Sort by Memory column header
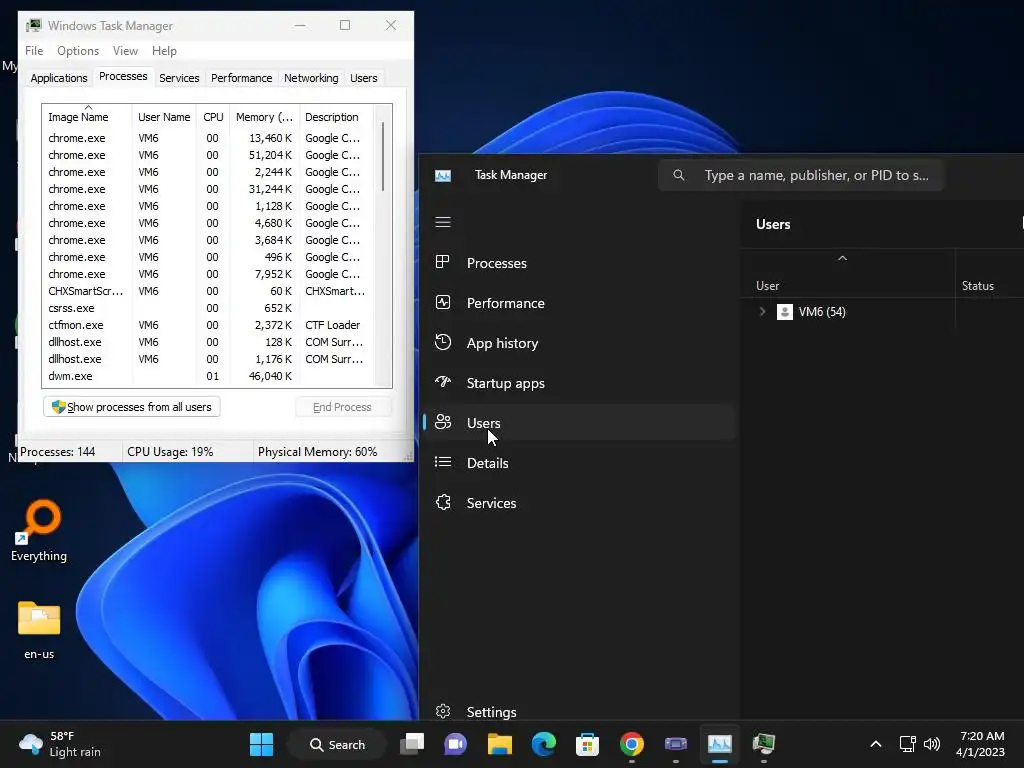Image resolution: width=1024 pixels, height=768 pixels. click(x=264, y=117)
